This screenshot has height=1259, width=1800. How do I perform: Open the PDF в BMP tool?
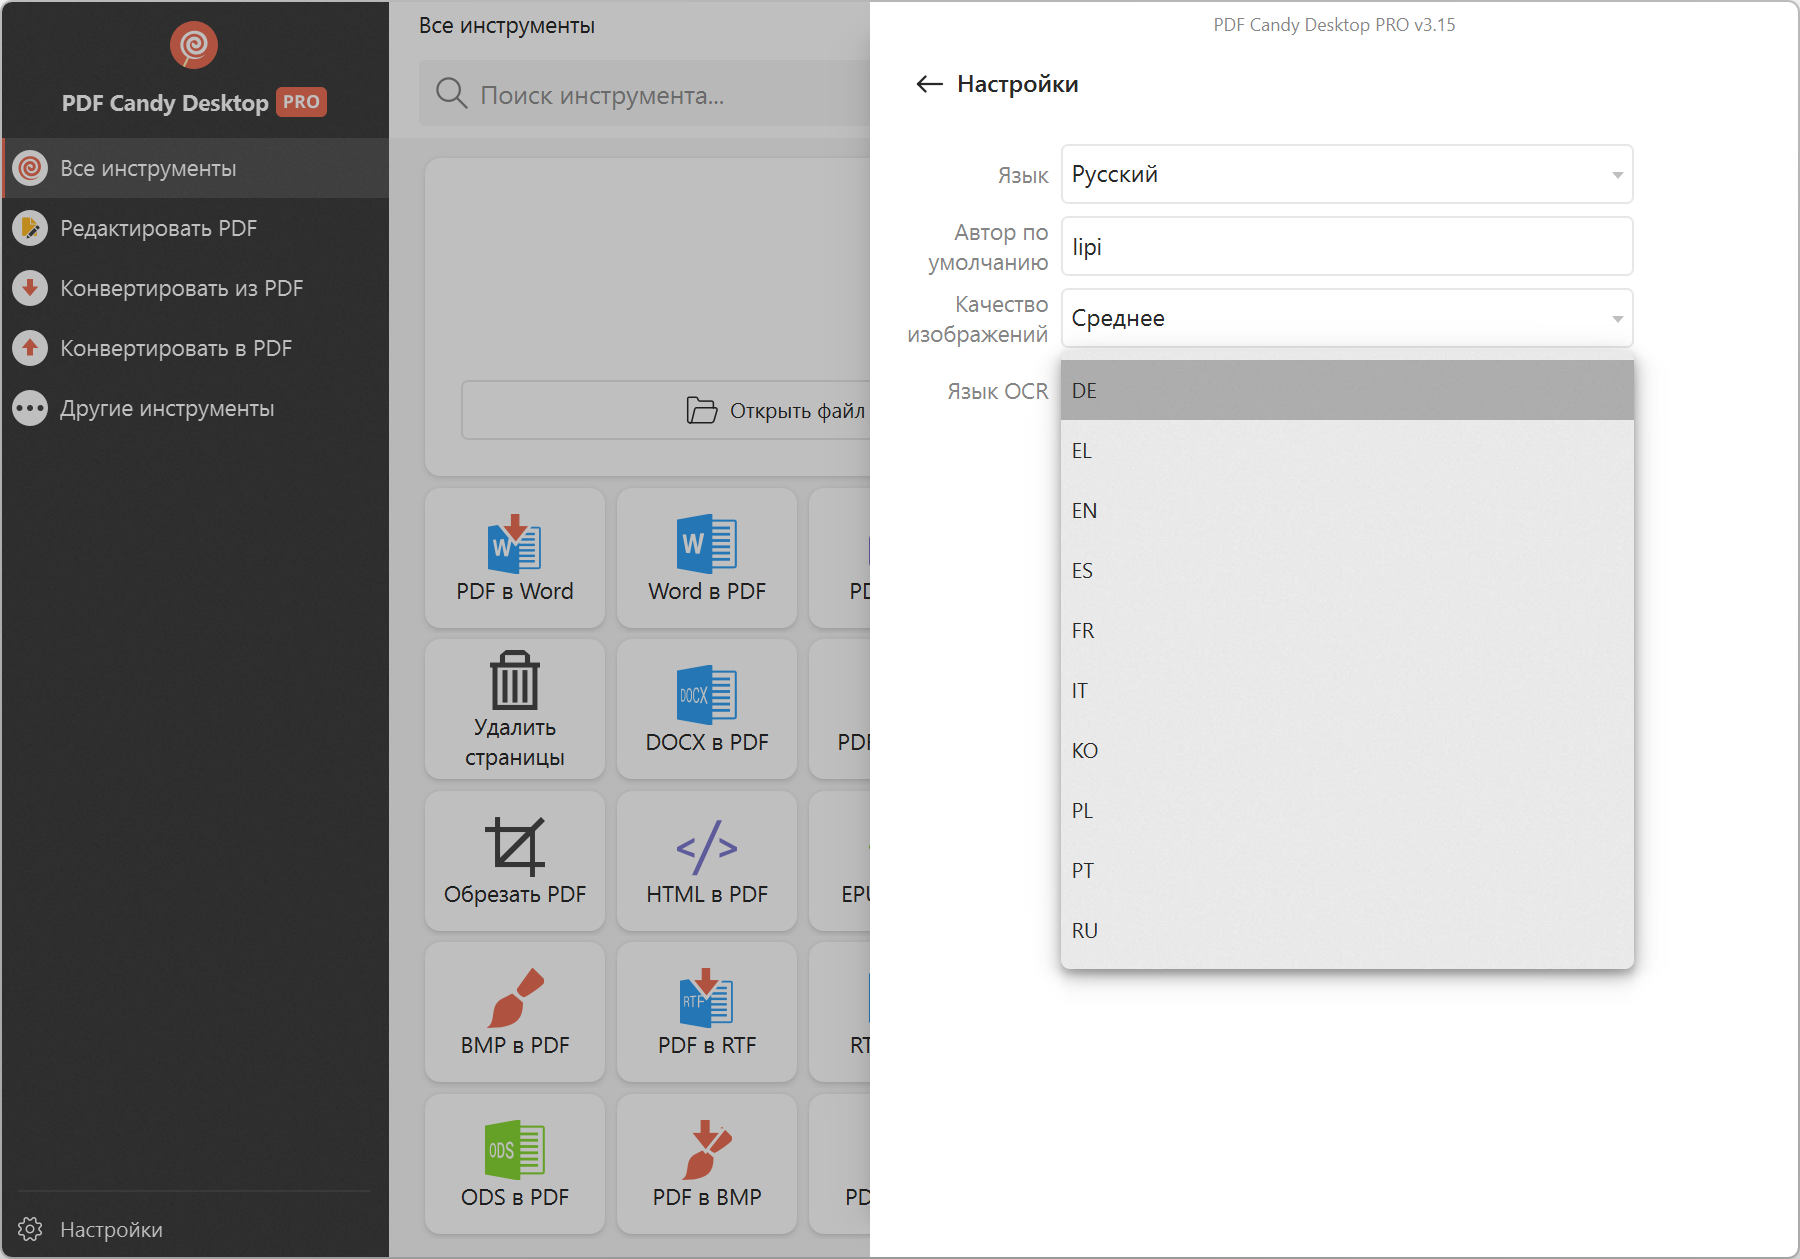tap(707, 1164)
